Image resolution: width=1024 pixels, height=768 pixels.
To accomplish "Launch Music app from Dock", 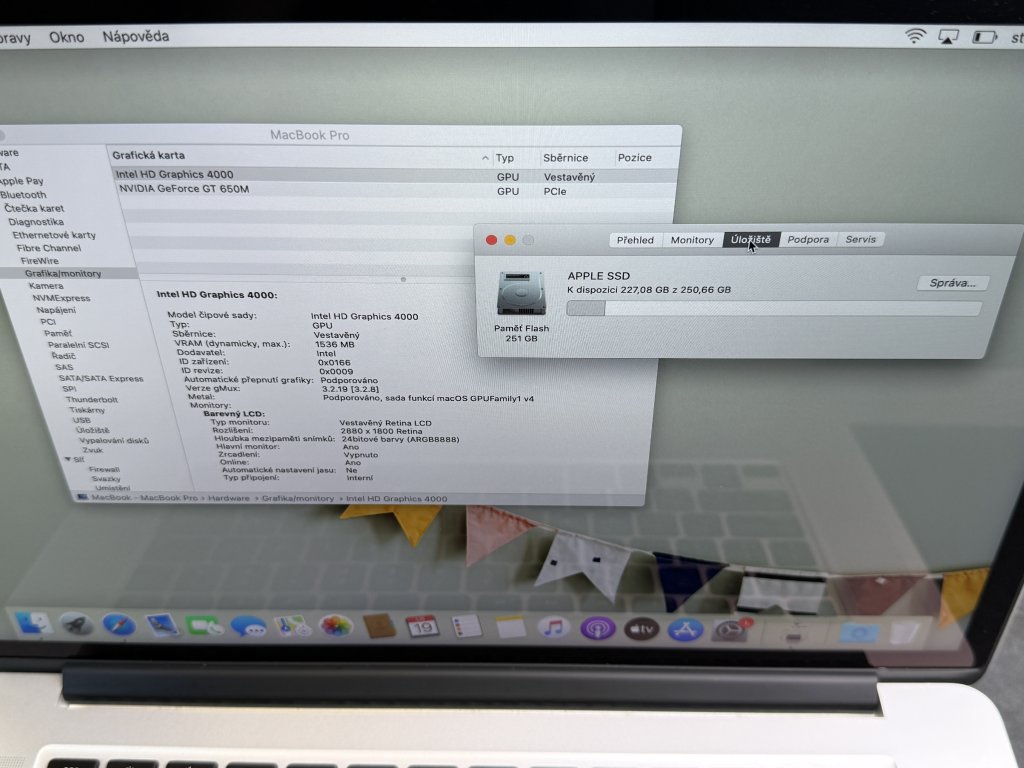I will click(x=554, y=628).
